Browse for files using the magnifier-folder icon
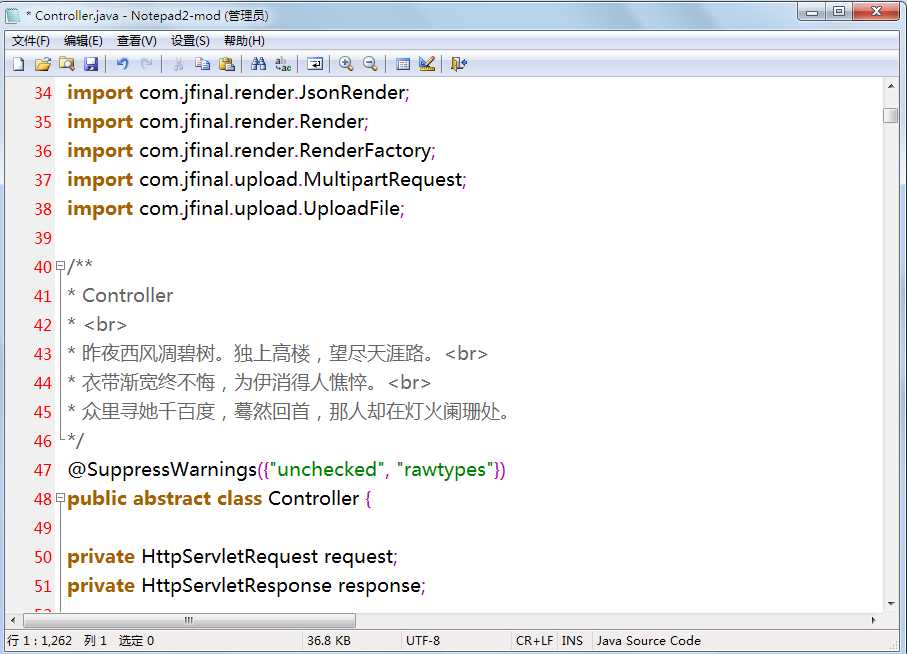907x654 pixels. (67, 64)
